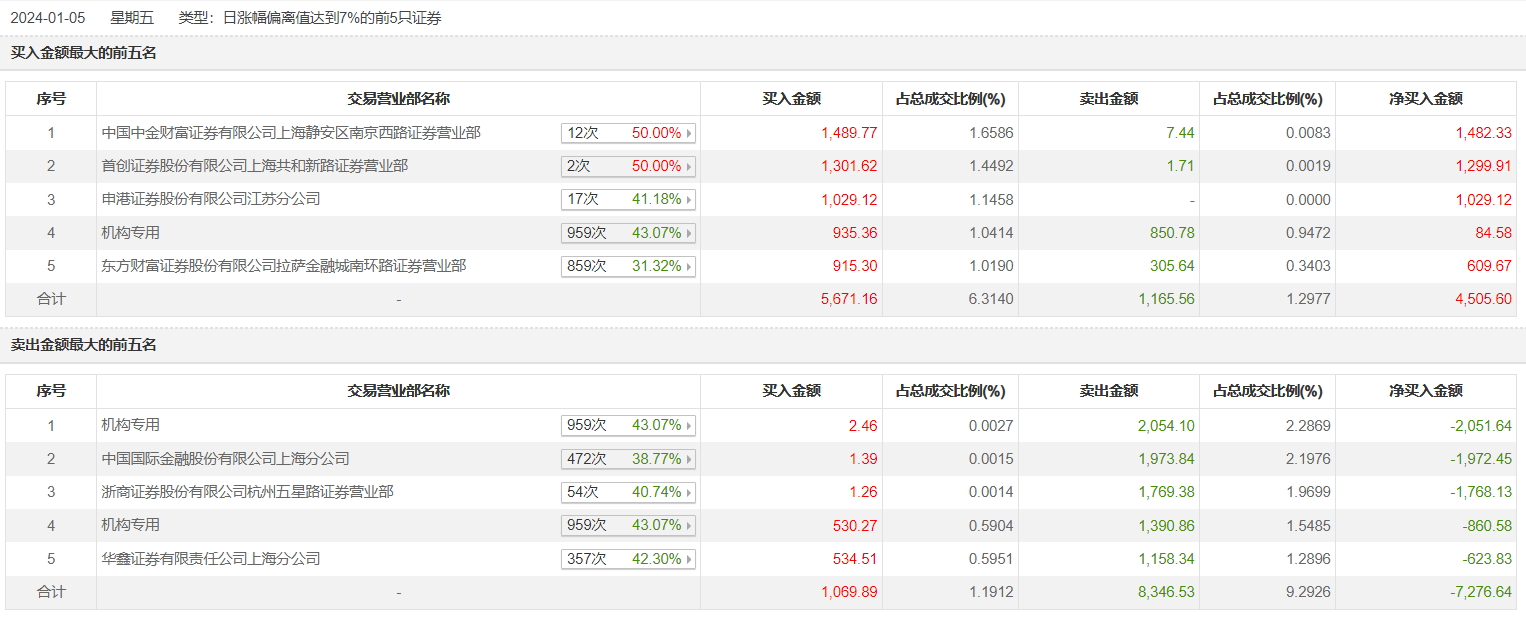1526x620 pixels.
Task: Select 东方财富证券拉萨金融城南环路营业部 link
Action: [x=284, y=266]
